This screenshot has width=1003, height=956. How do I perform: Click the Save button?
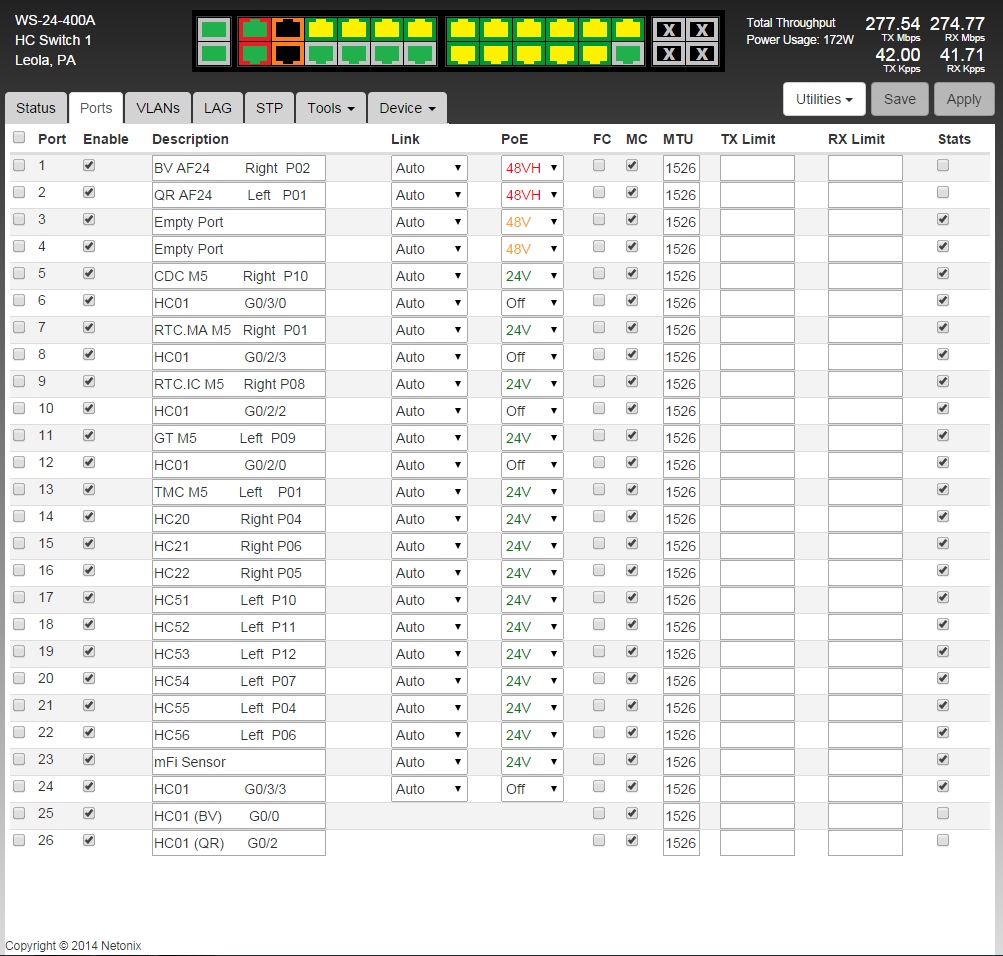[x=899, y=99]
